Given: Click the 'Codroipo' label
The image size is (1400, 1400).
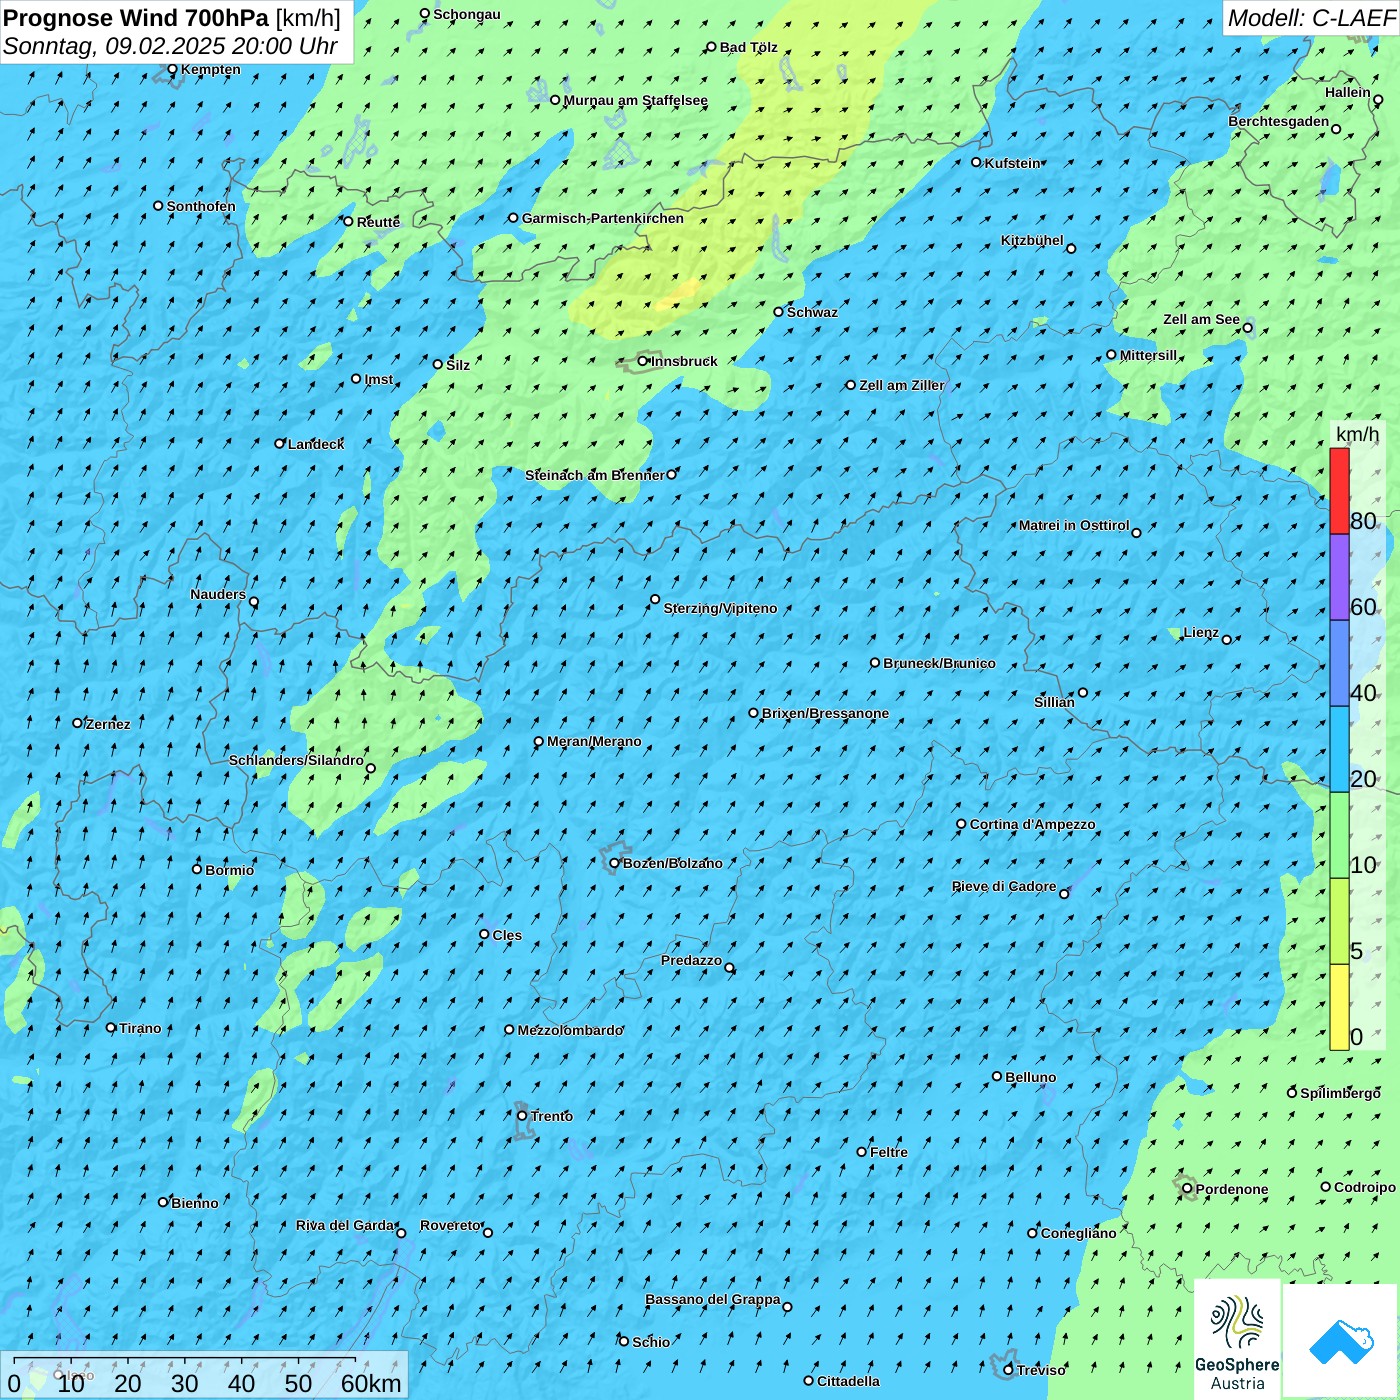Looking at the screenshot, I should pyautogui.click(x=1364, y=1187).
